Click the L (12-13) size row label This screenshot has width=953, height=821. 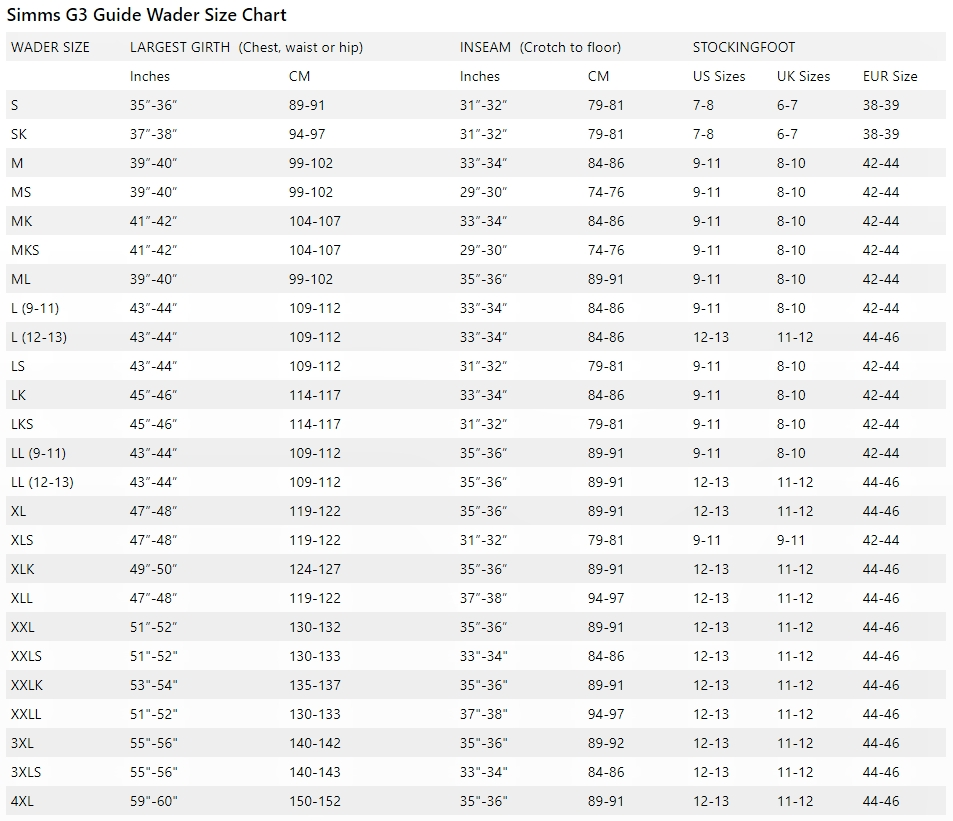(39, 337)
